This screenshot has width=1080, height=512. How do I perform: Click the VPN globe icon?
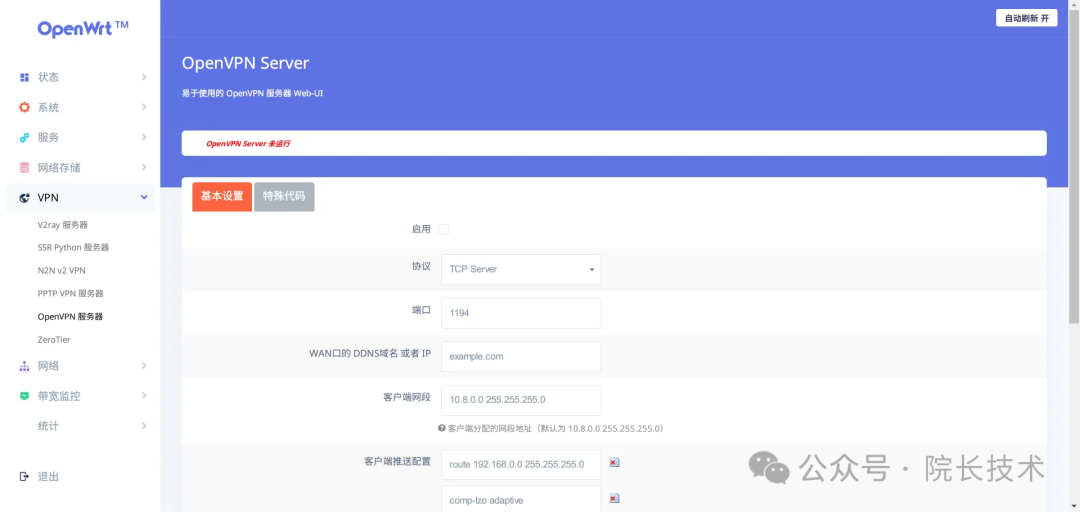25,198
